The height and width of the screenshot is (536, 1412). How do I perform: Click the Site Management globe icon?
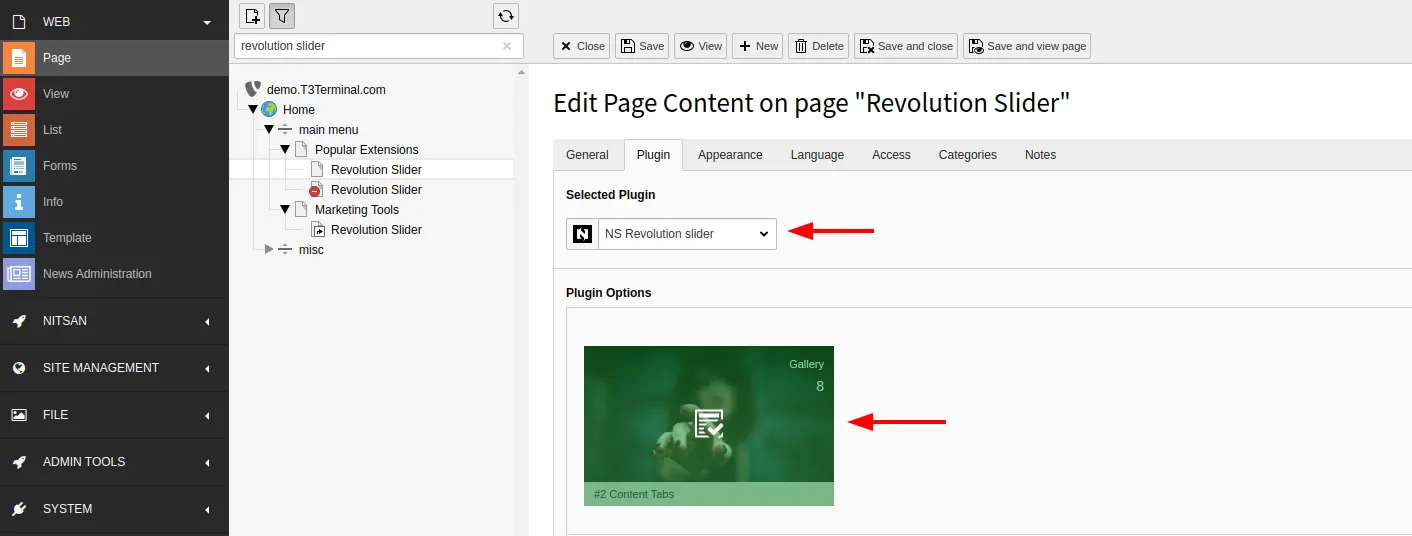point(18,368)
